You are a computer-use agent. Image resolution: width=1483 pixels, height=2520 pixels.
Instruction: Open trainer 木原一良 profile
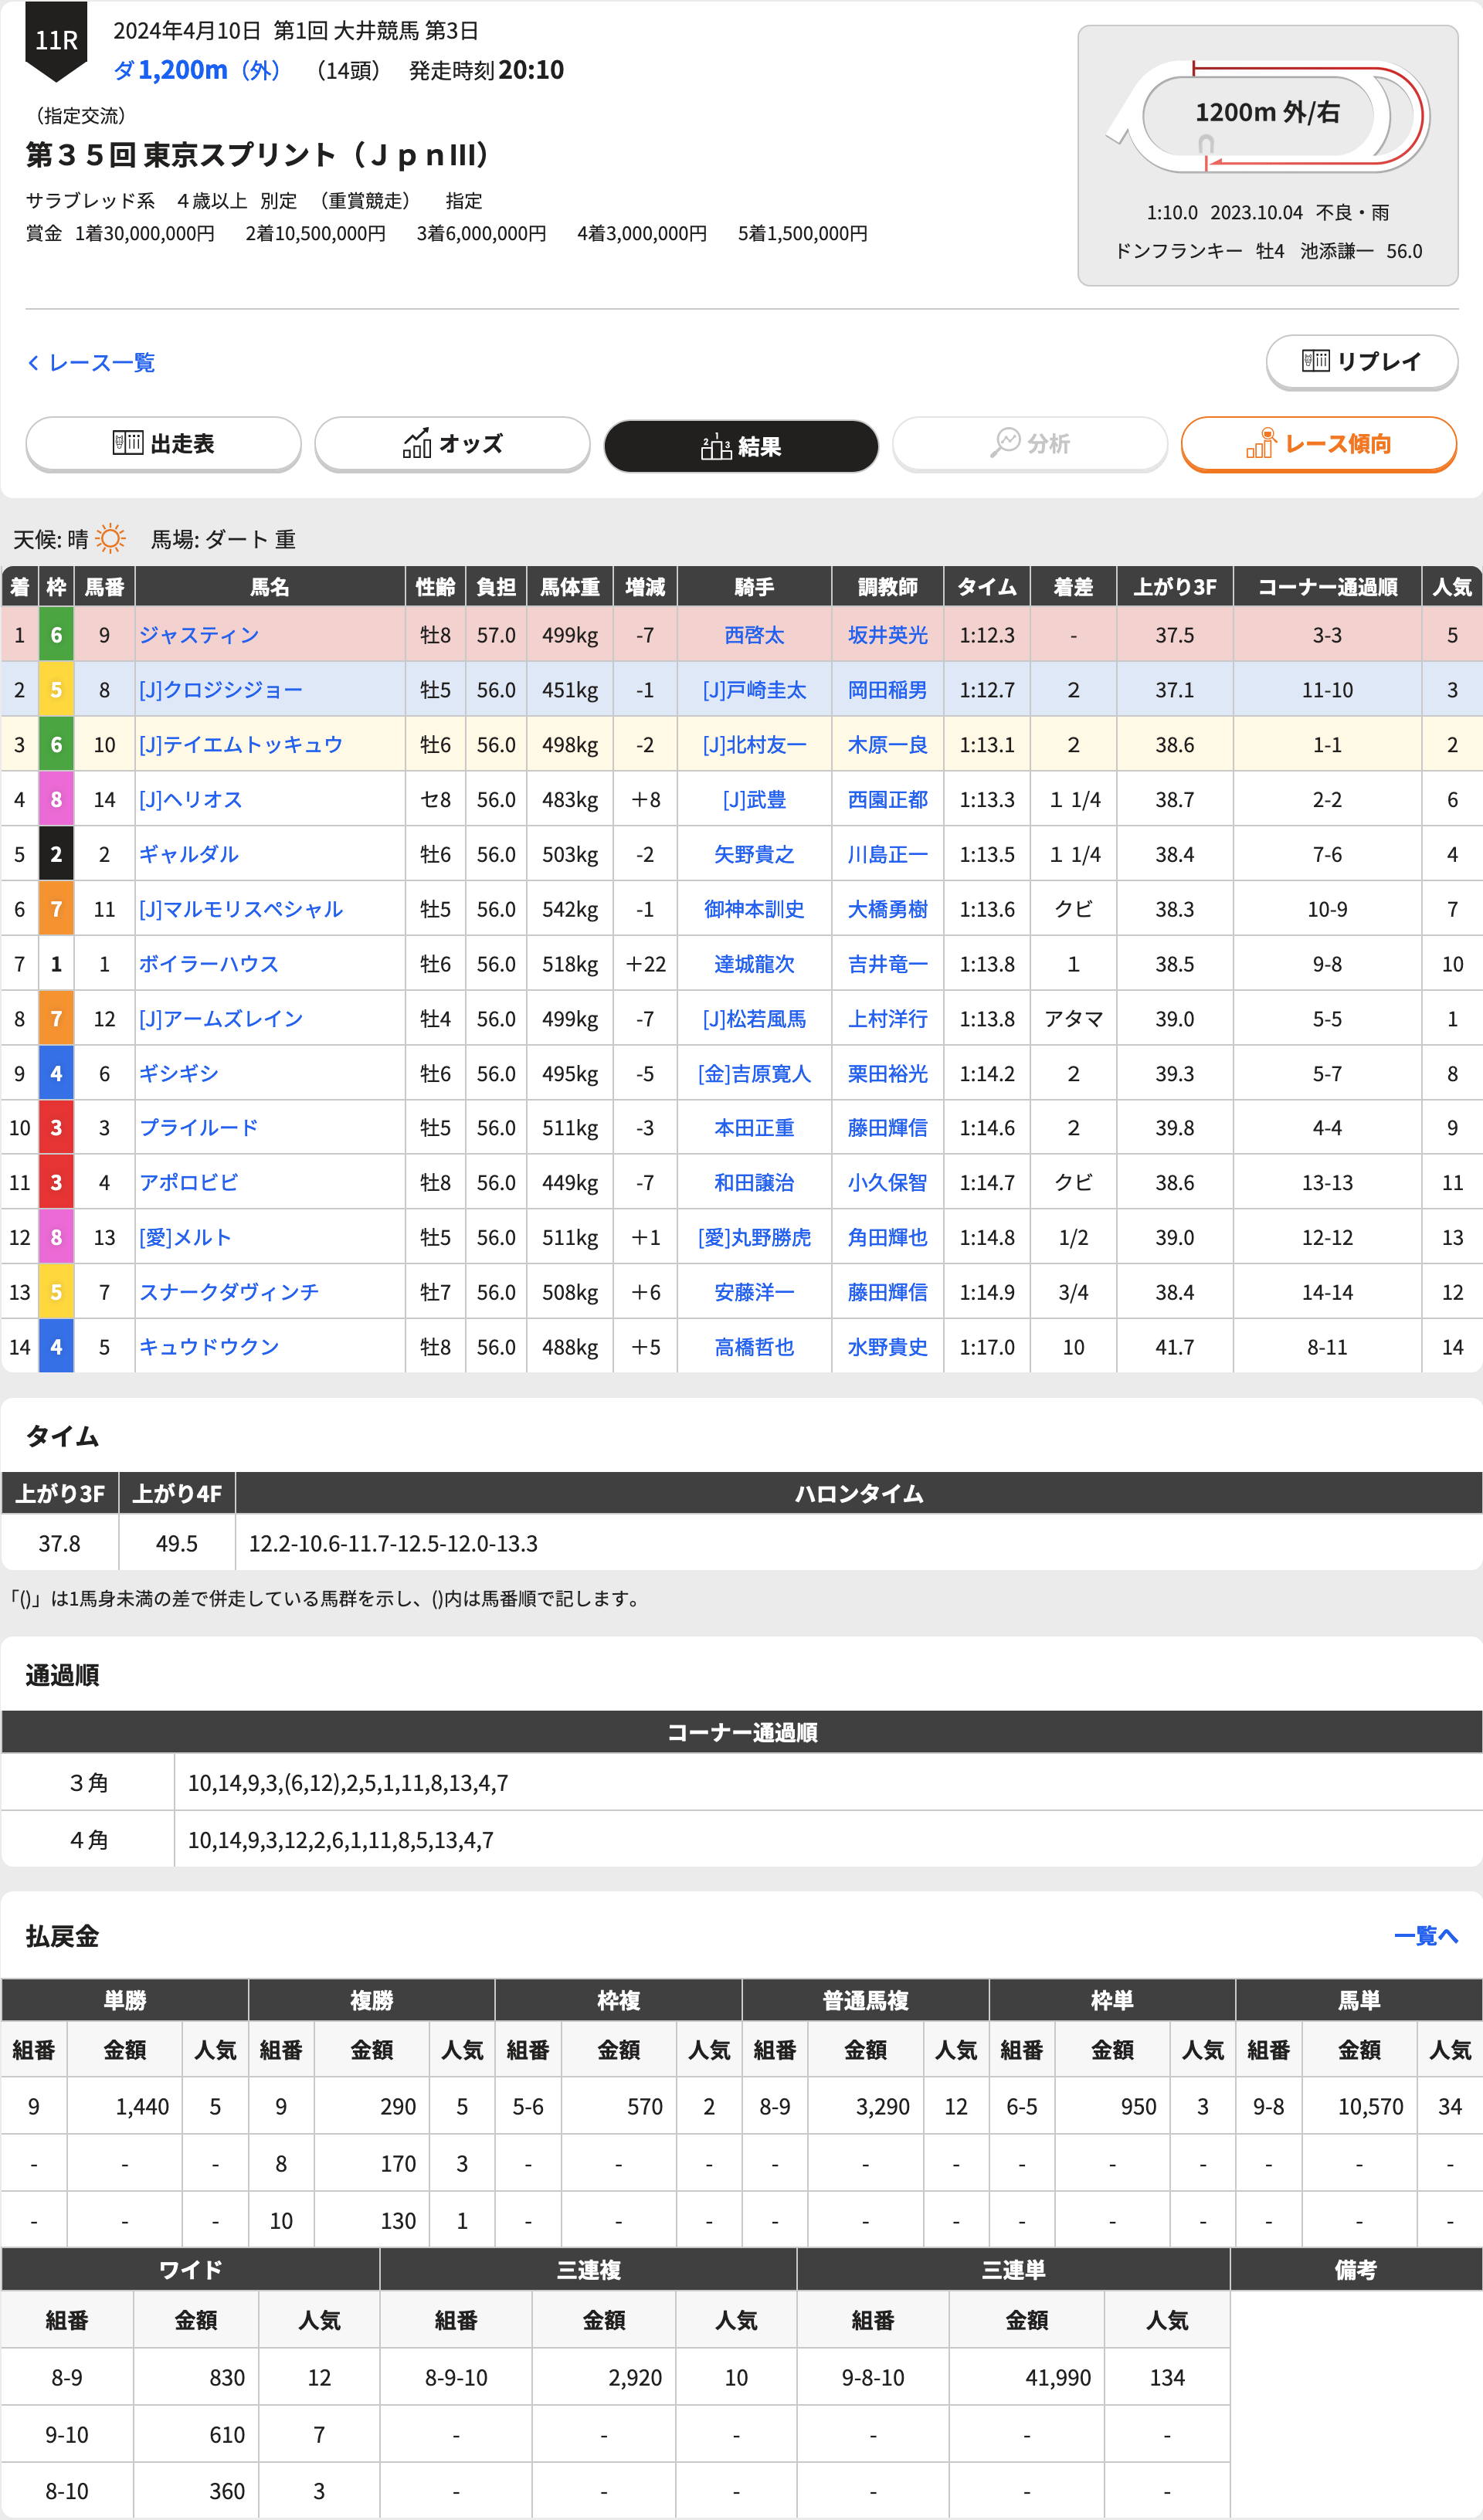point(887,745)
